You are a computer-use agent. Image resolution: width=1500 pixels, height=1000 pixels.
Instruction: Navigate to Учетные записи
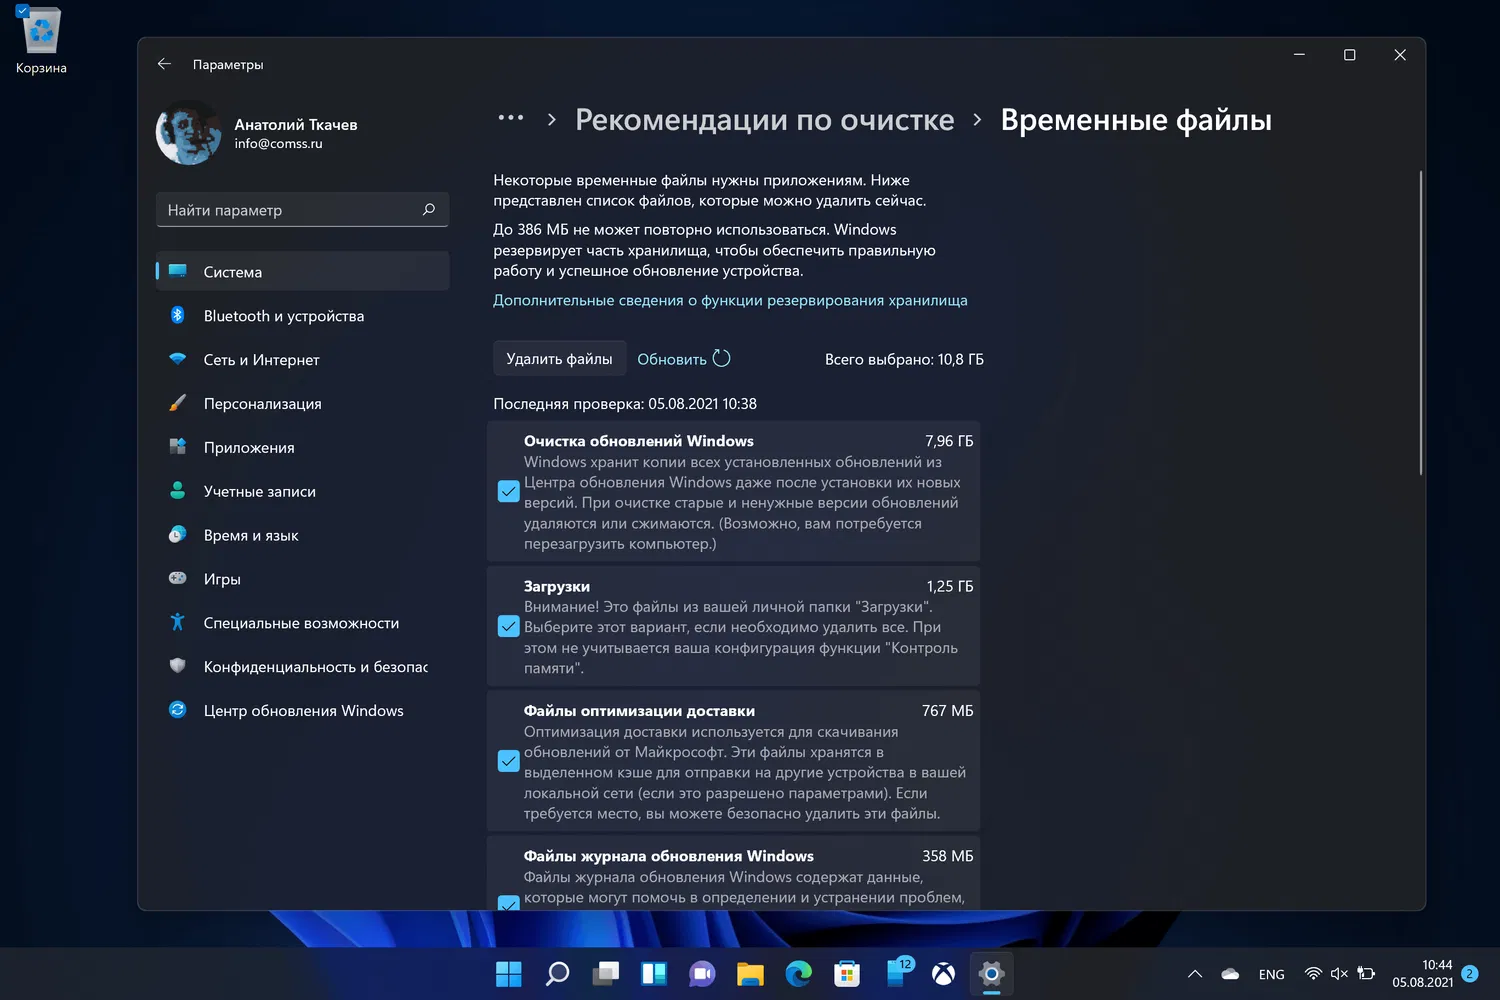303,491
